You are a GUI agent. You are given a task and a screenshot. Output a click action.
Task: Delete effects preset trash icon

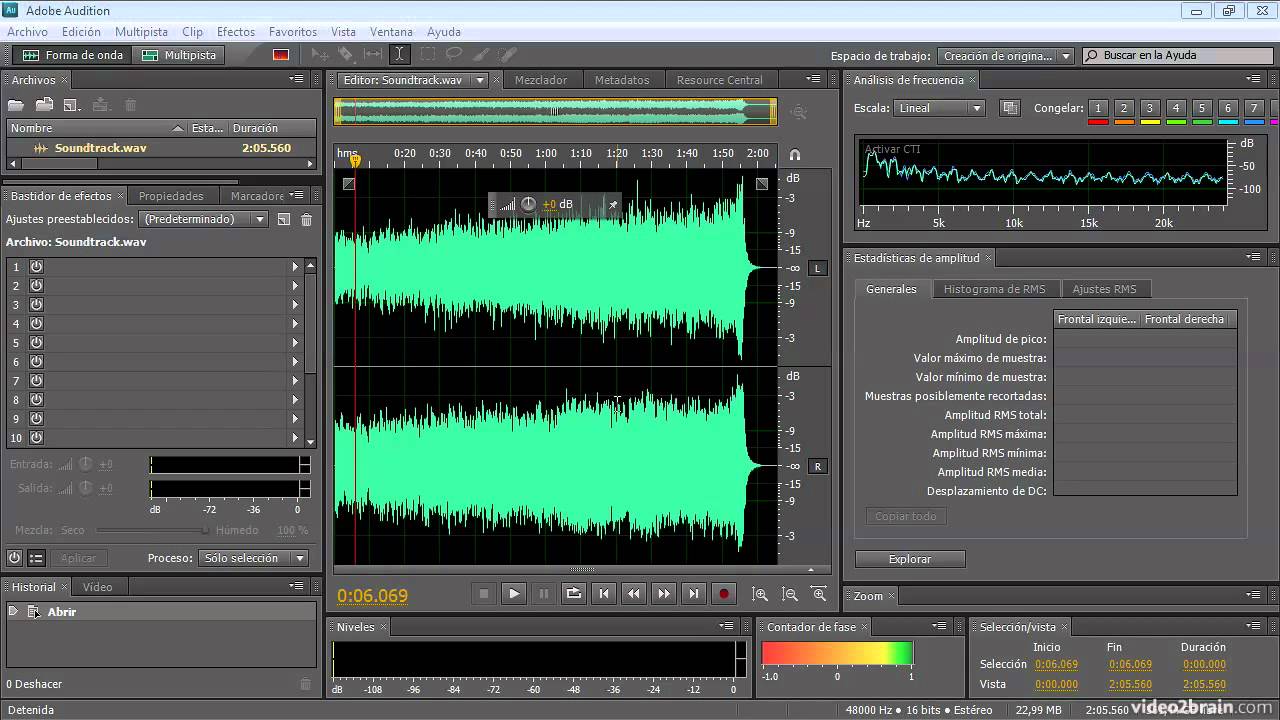click(307, 219)
